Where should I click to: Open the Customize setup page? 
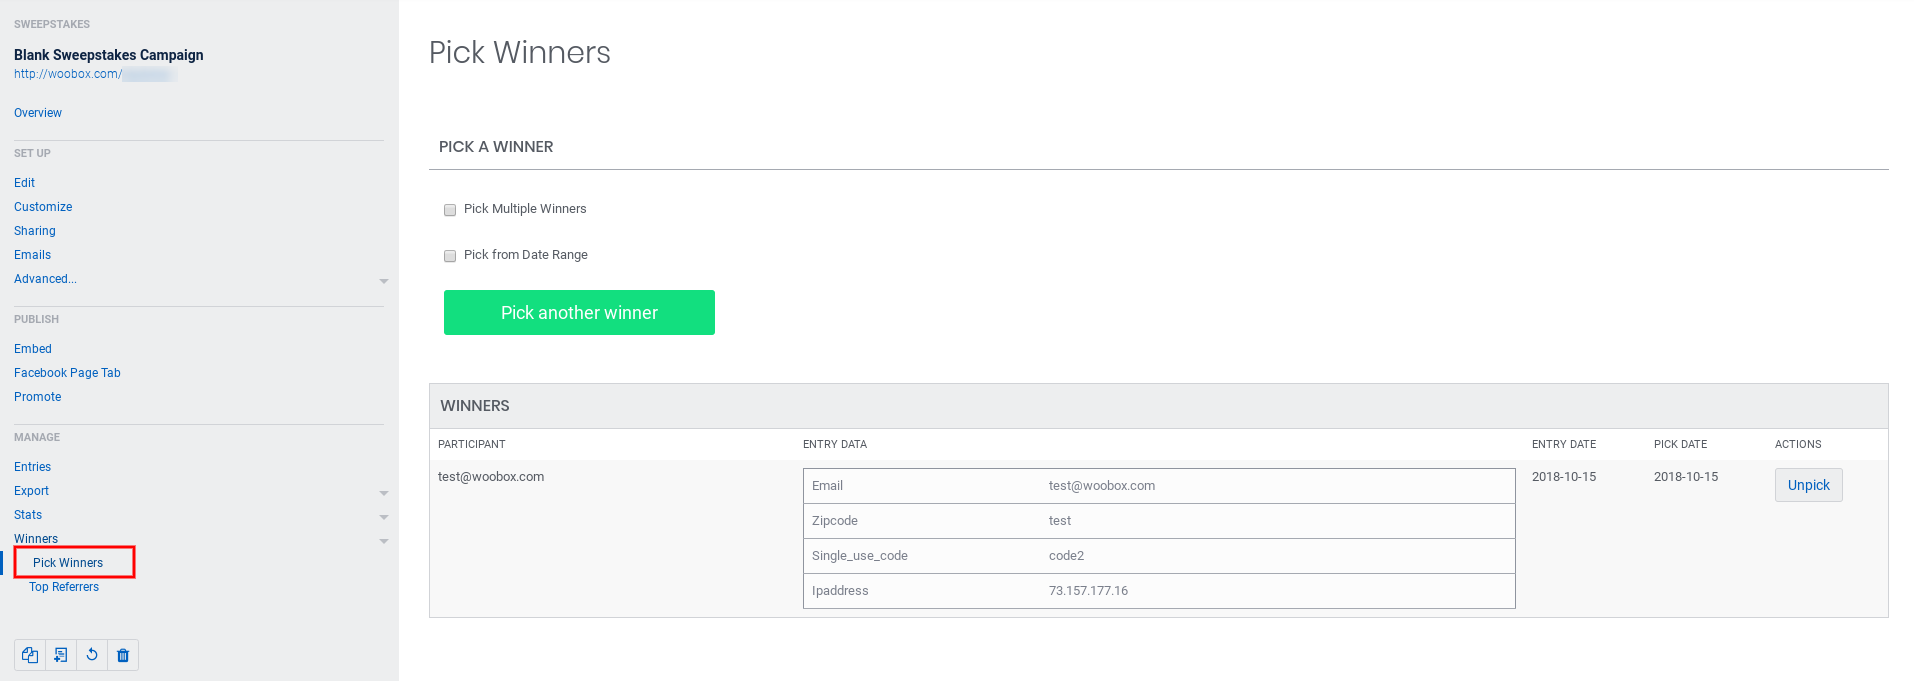click(43, 207)
